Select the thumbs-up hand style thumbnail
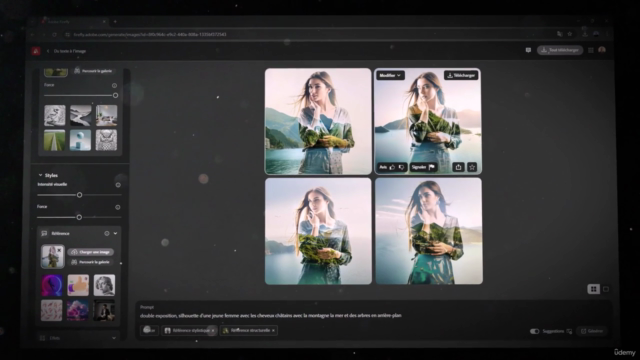Viewport: 640px width, 360px height. (x=78, y=285)
